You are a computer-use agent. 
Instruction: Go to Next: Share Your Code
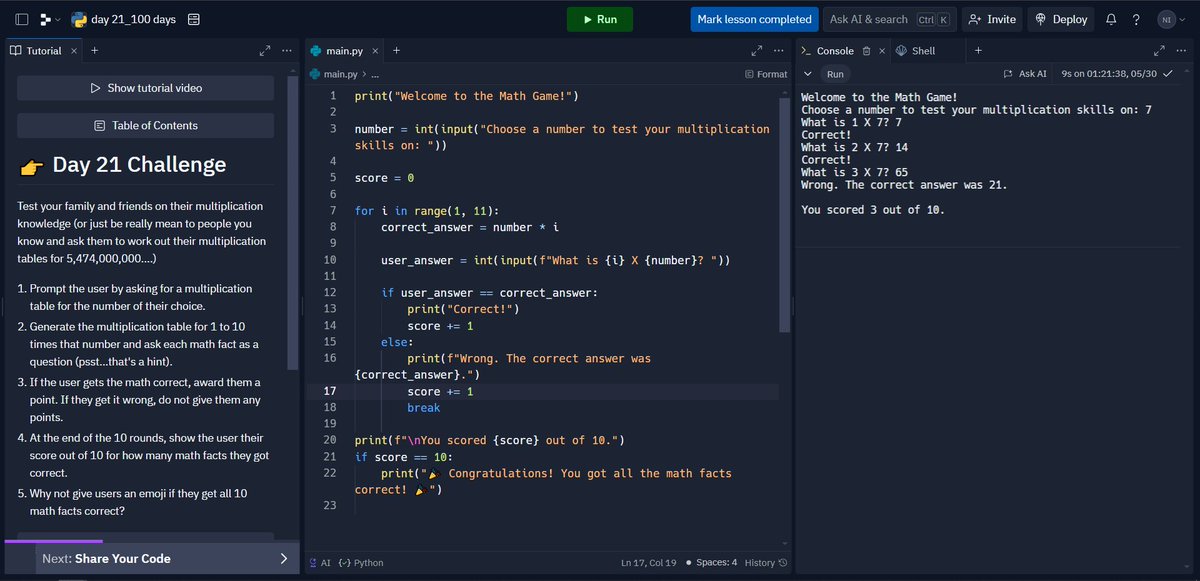click(166, 559)
